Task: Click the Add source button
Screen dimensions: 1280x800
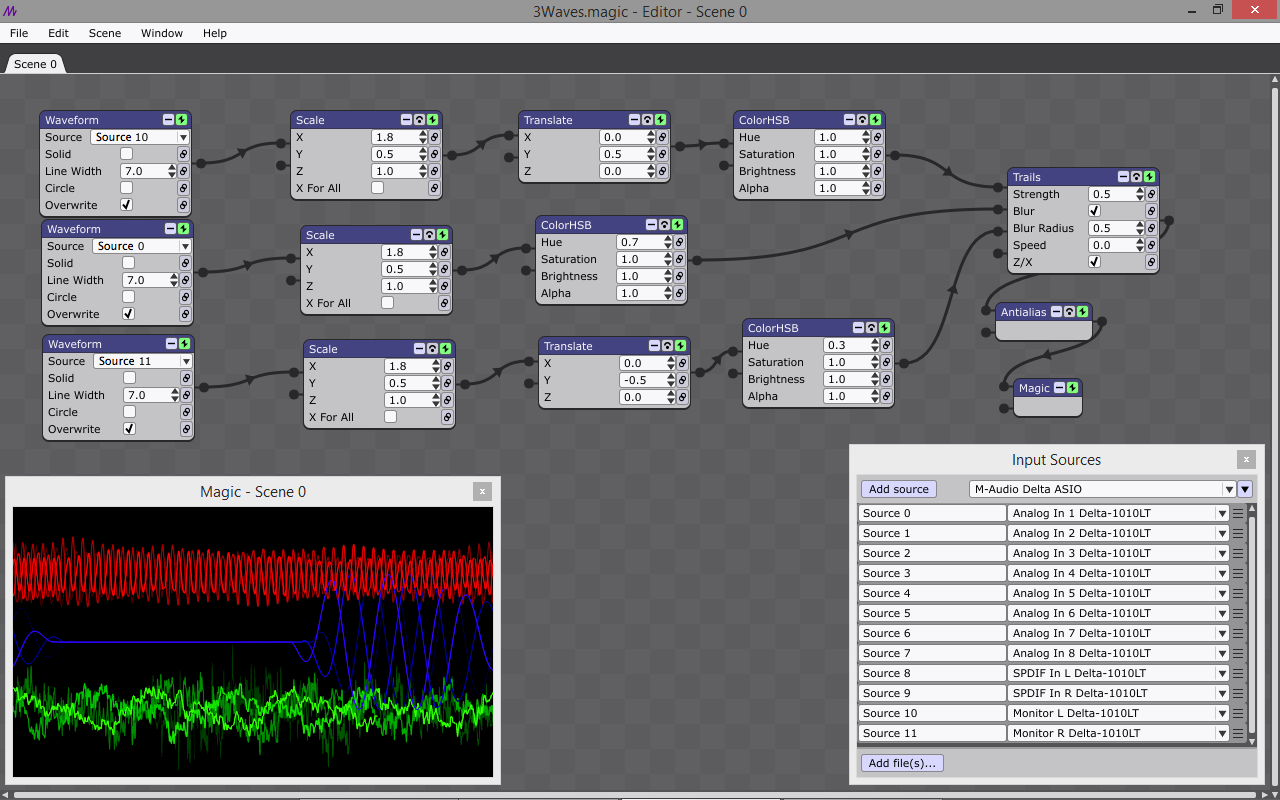Action: coord(899,489)
